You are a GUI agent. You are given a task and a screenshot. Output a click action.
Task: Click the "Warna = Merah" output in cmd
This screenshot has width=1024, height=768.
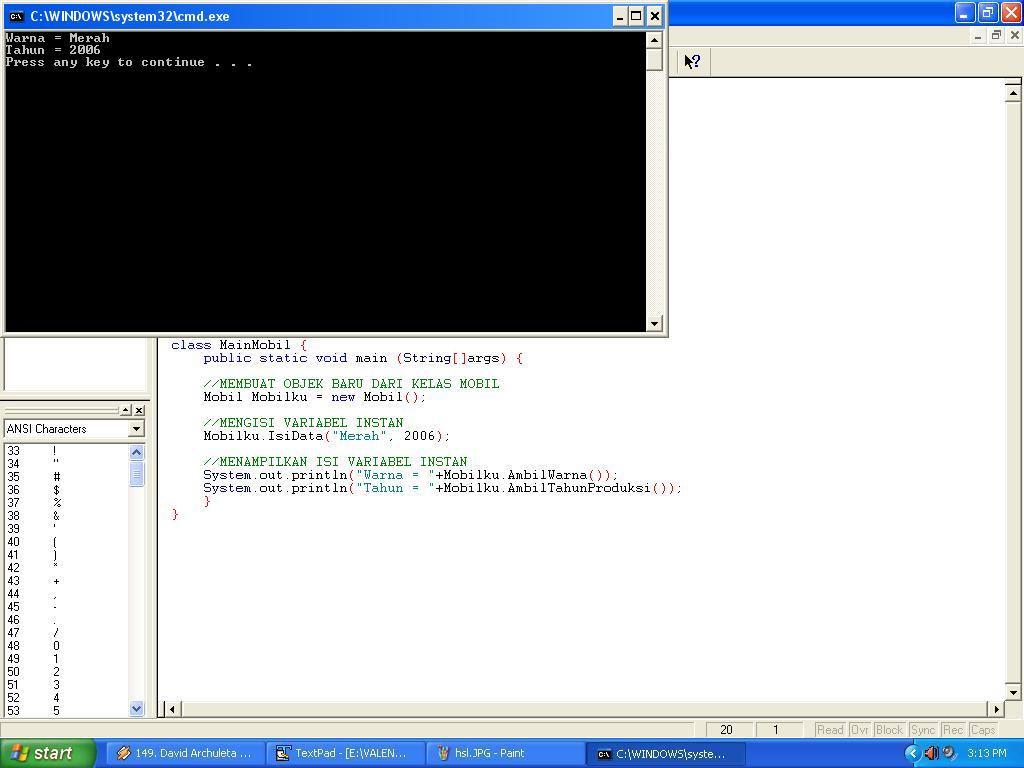57,38
